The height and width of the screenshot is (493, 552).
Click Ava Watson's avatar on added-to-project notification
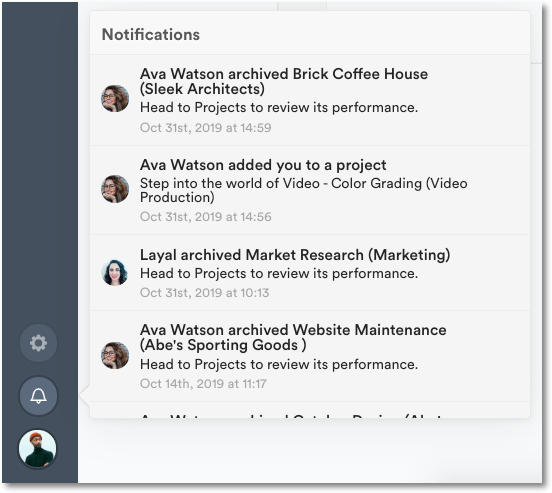115,189
